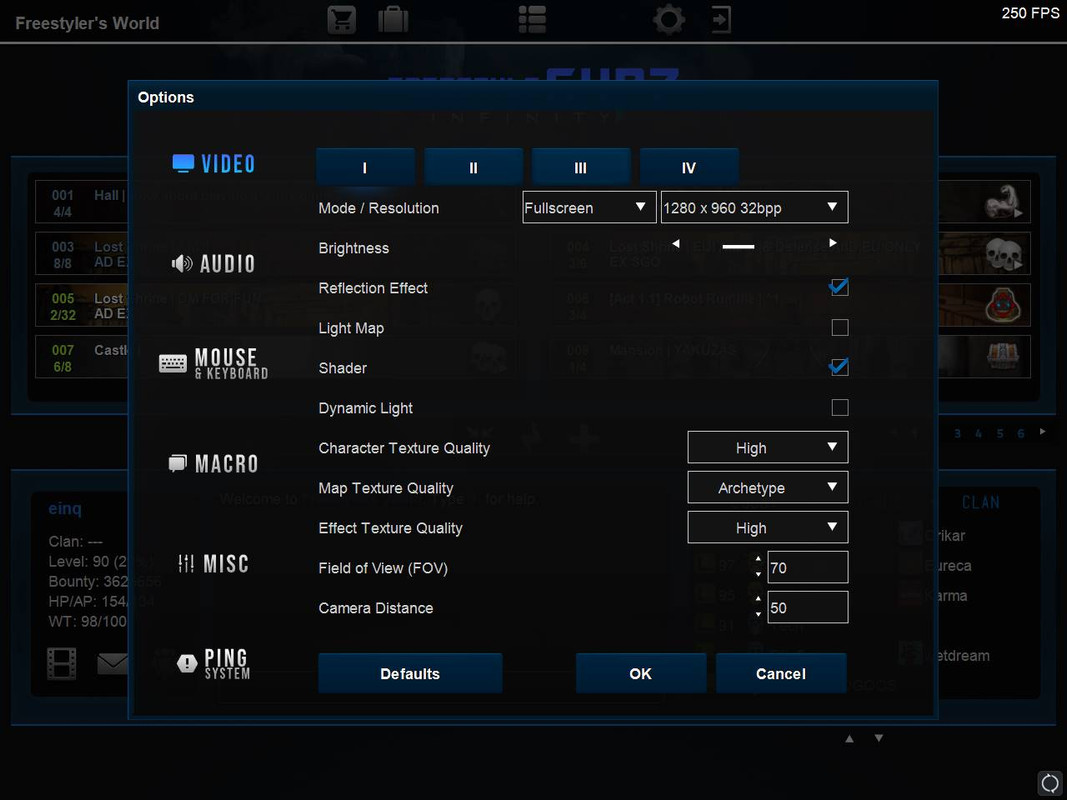The width and height of the screenshot is (1067, 800).
Task: Select lobby room 003 row
Action: (x=82, y=253)
